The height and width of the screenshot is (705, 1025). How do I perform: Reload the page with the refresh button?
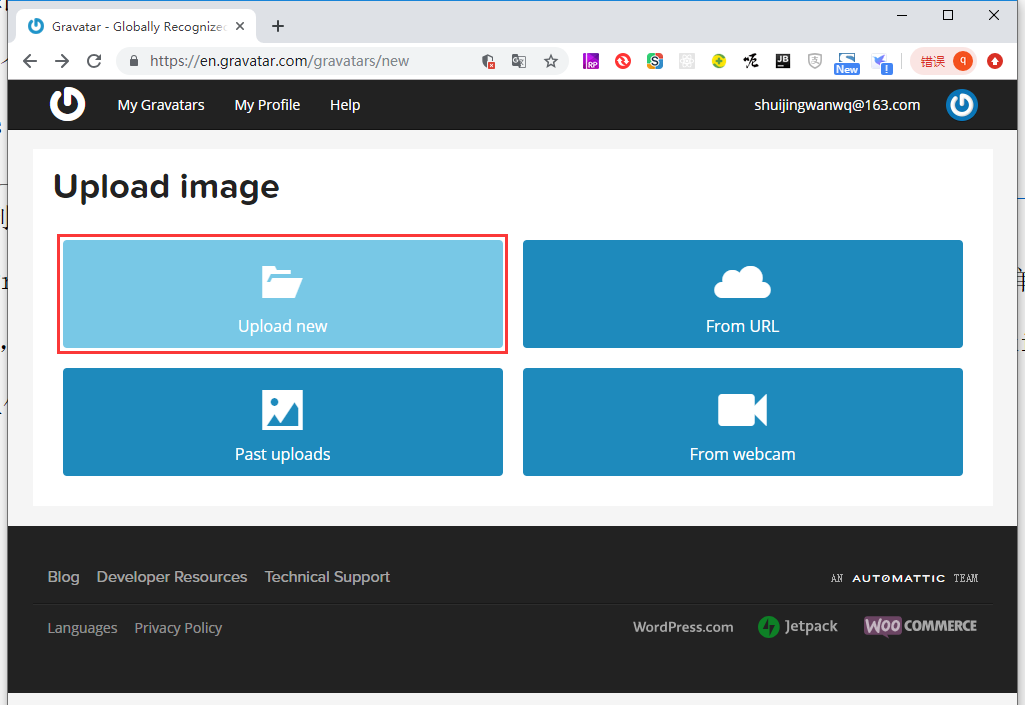click(x=94, y=61)
